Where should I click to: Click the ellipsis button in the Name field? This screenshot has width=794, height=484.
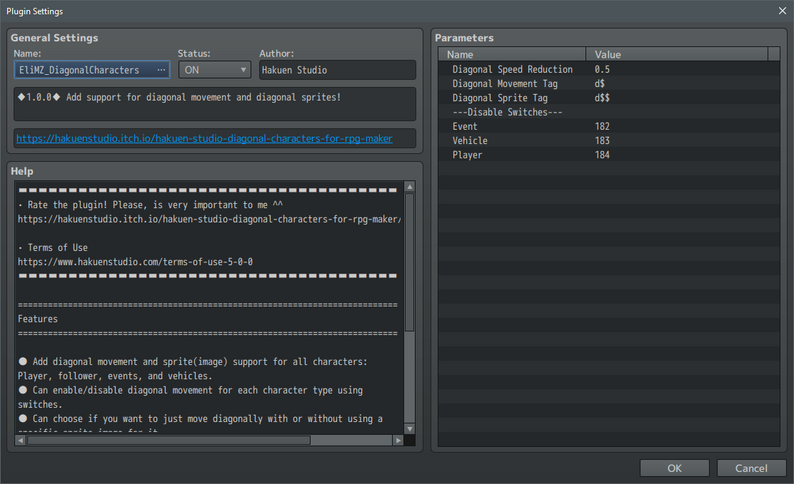click(x=161, y=70)
